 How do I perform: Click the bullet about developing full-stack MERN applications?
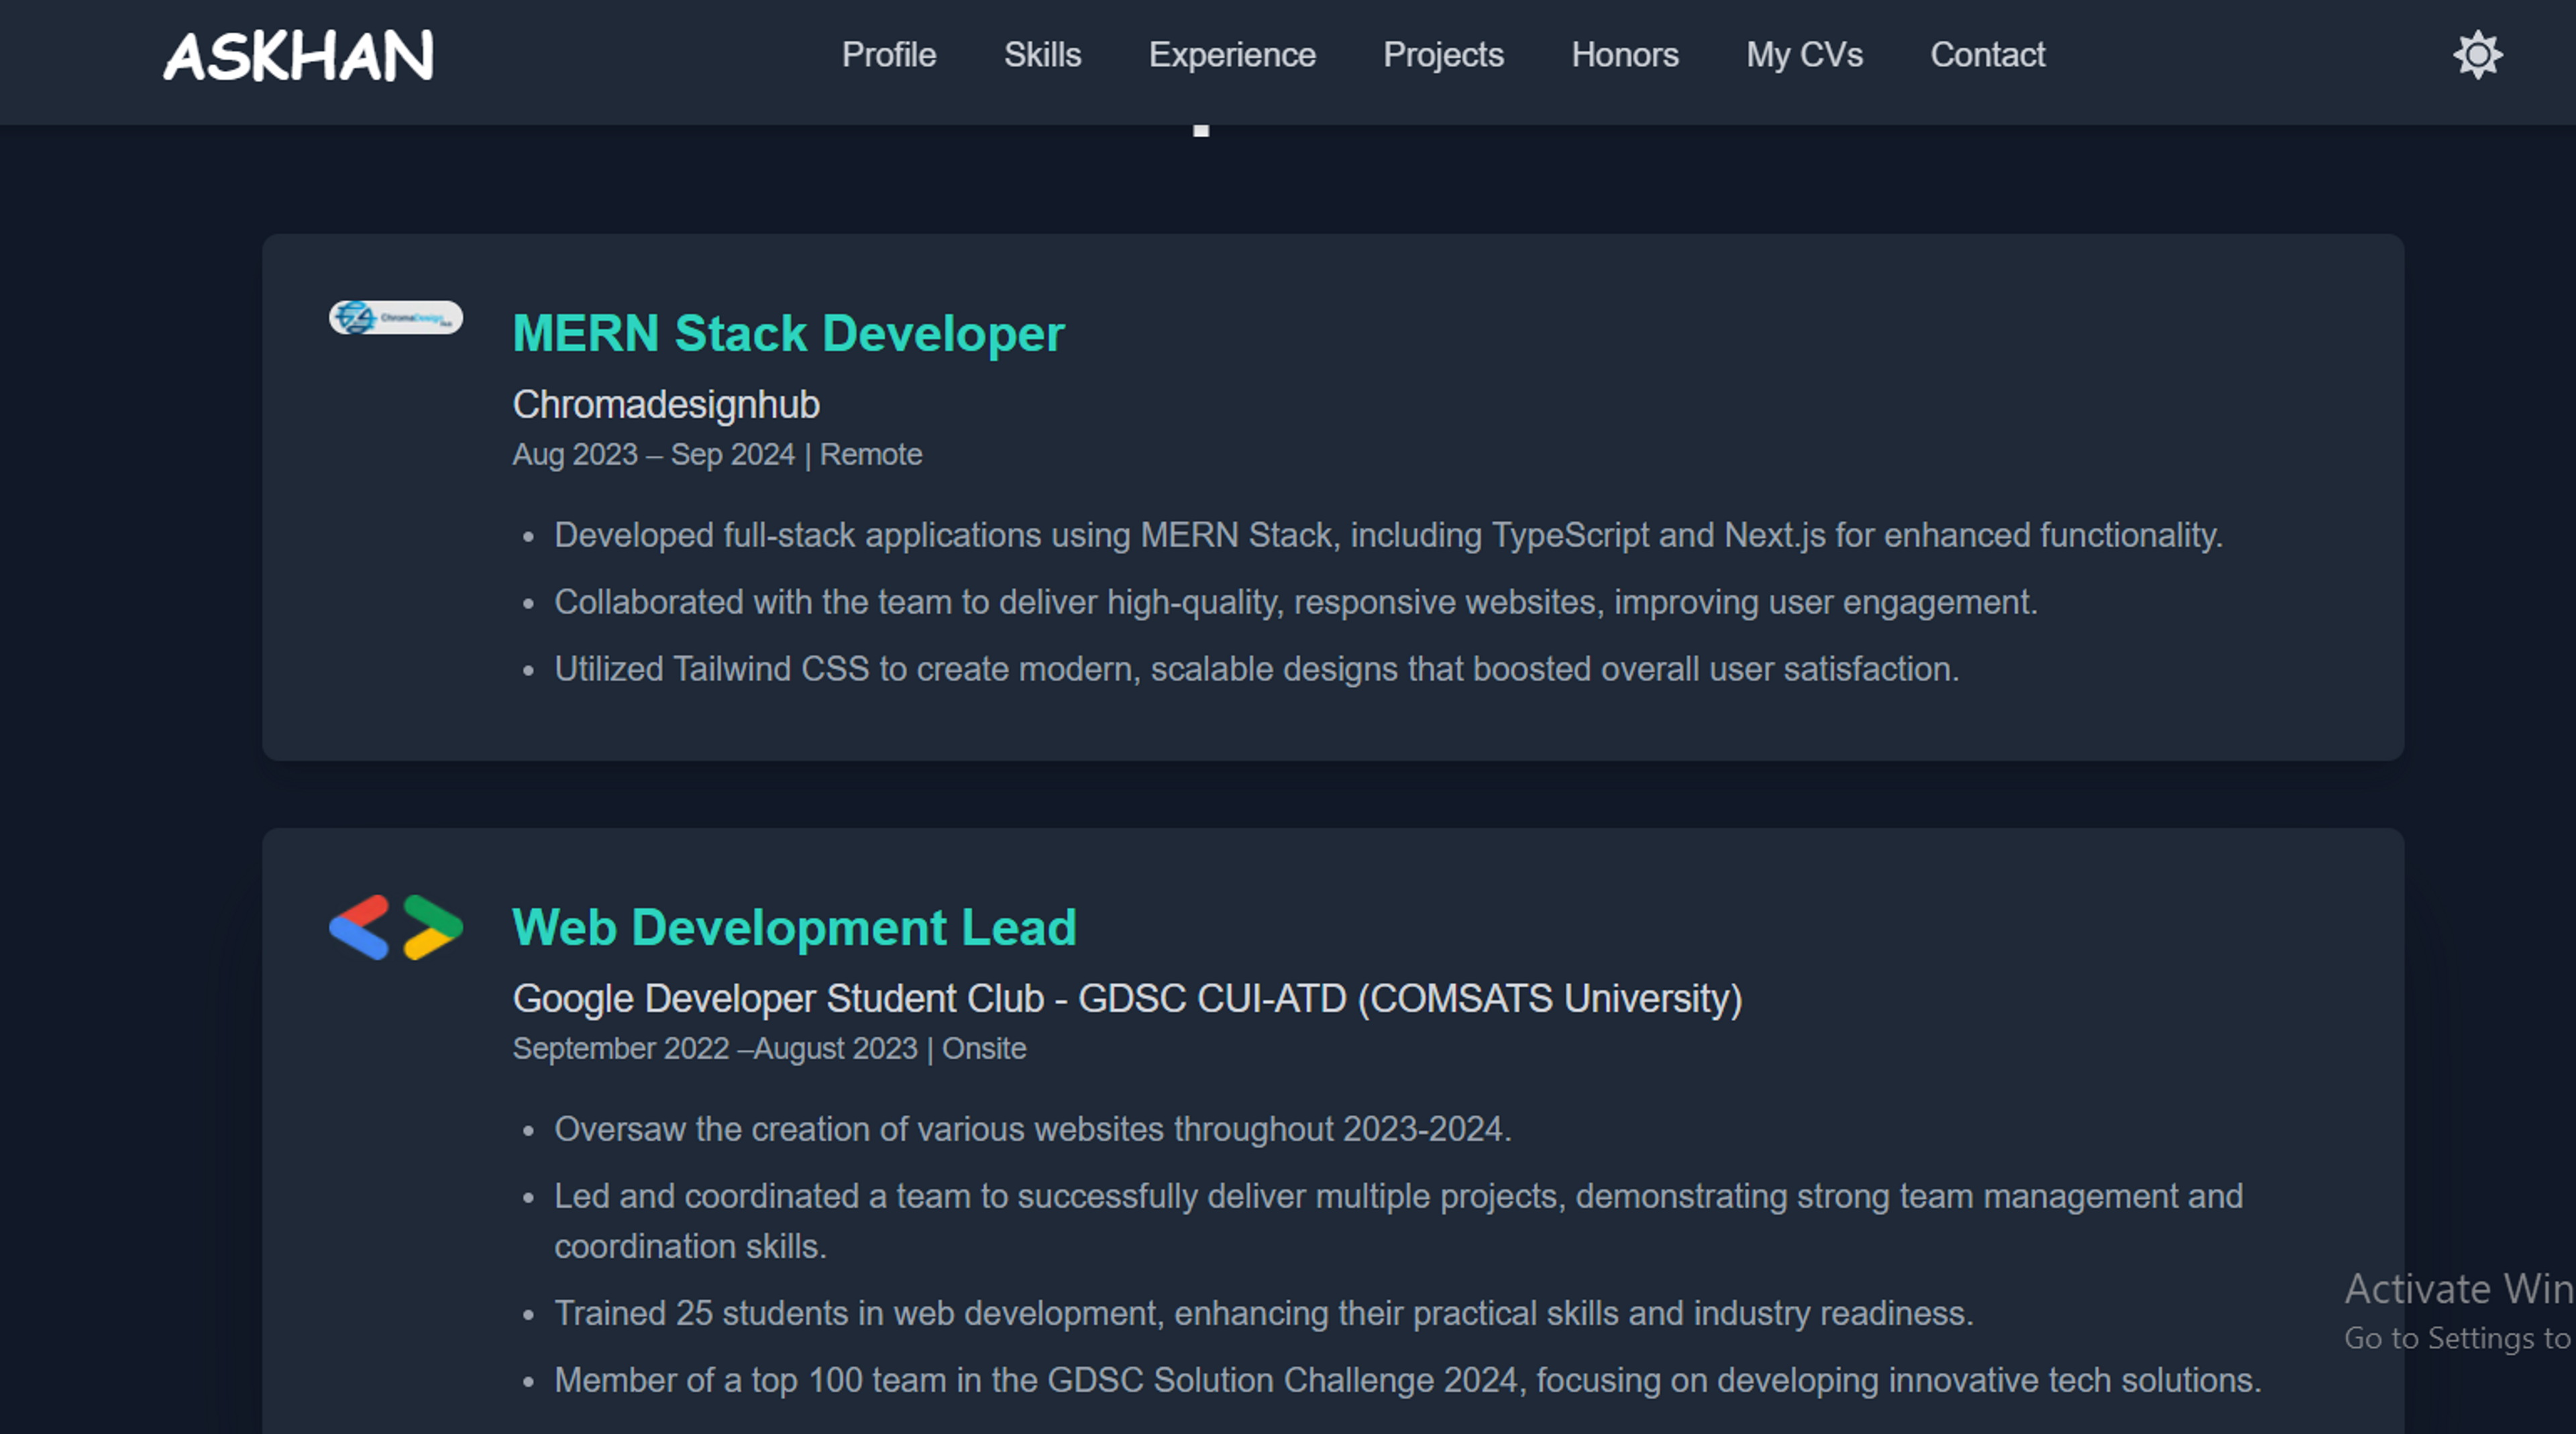1388,535
